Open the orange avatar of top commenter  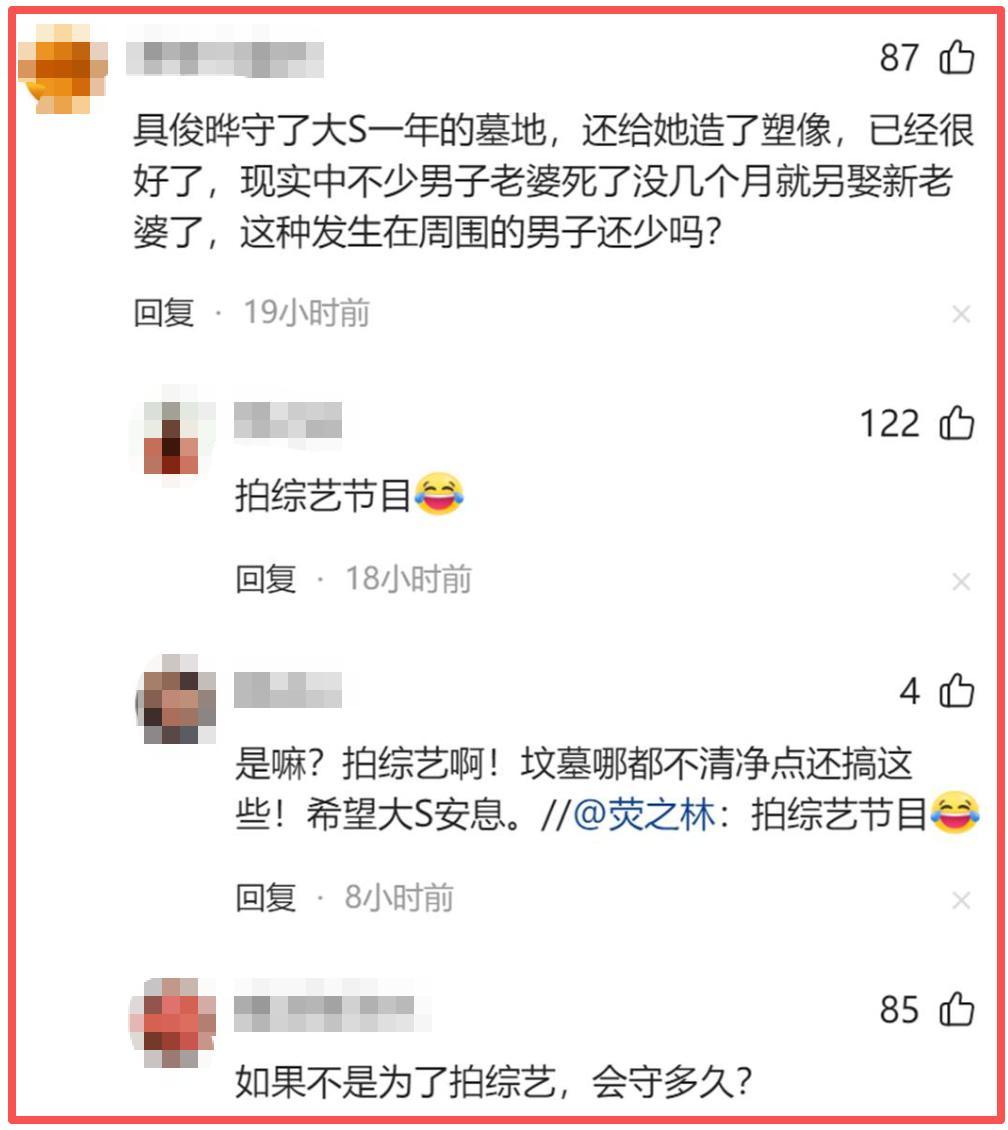tap(63, 68)
